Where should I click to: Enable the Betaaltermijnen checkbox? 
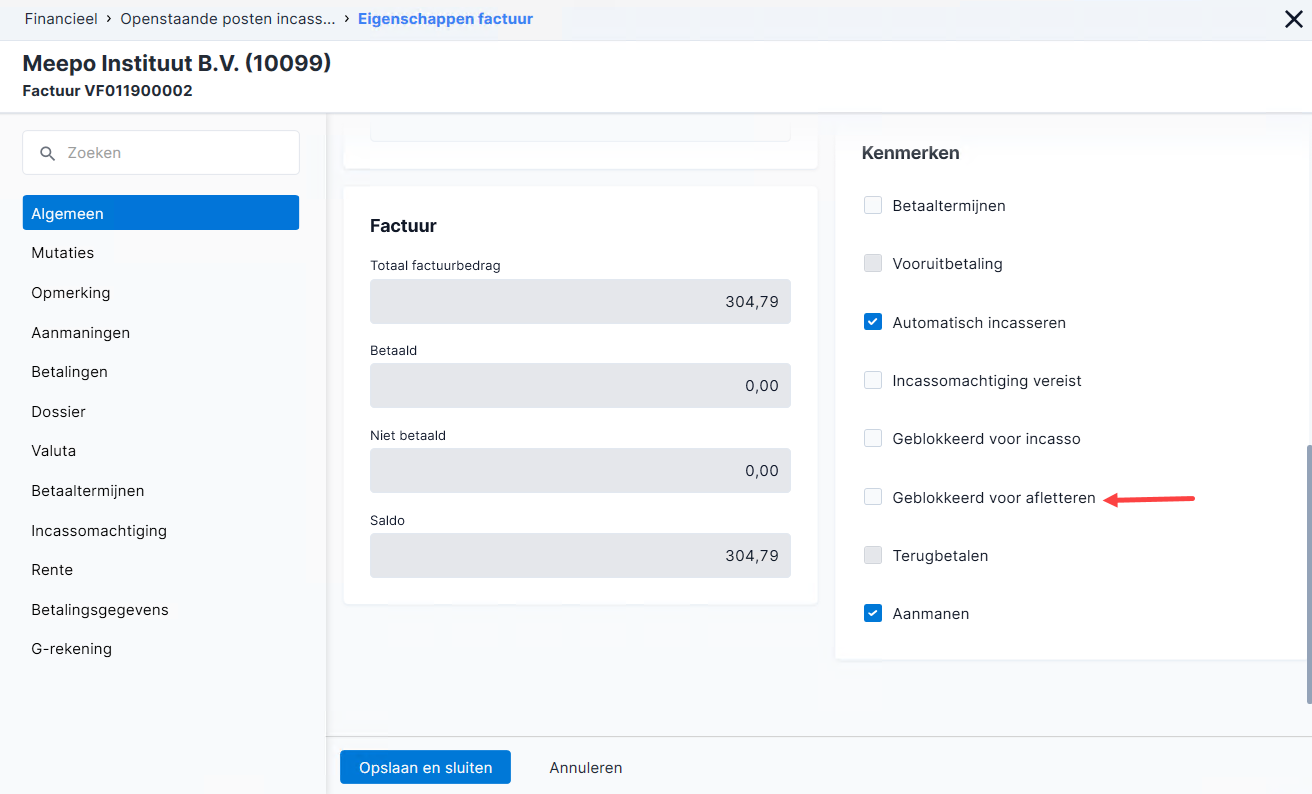point(873,205)
